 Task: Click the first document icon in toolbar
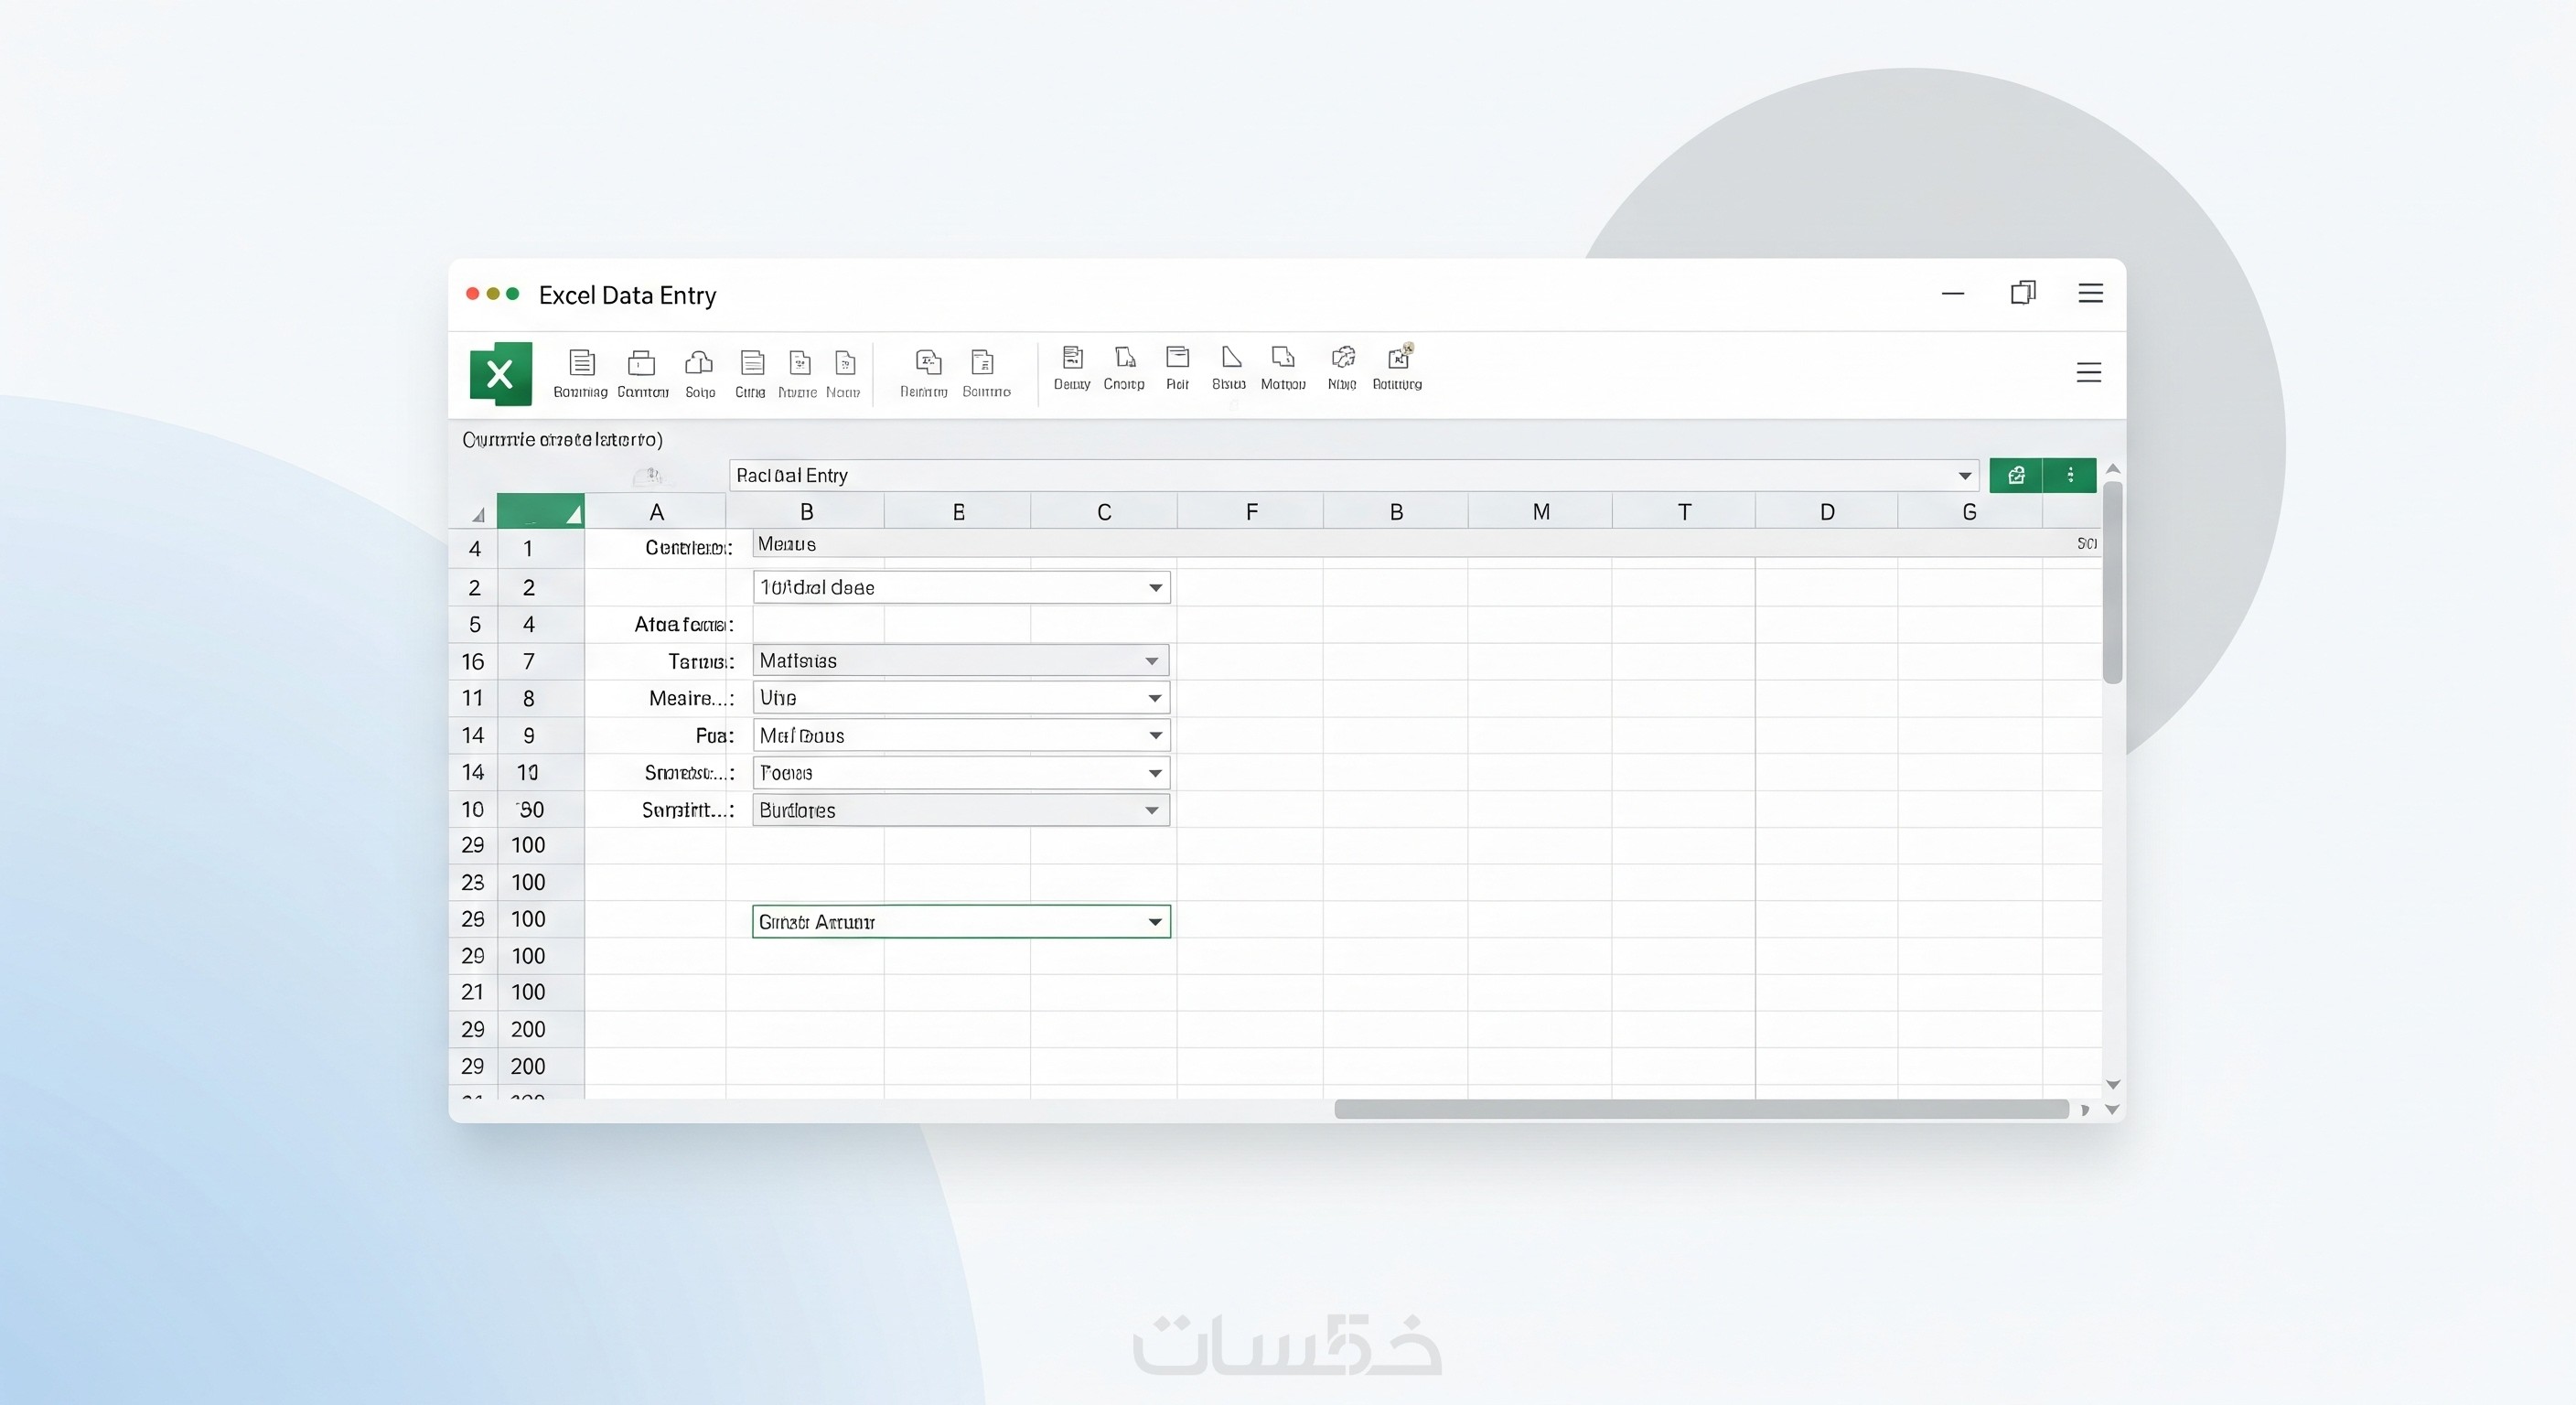[582, 363]
